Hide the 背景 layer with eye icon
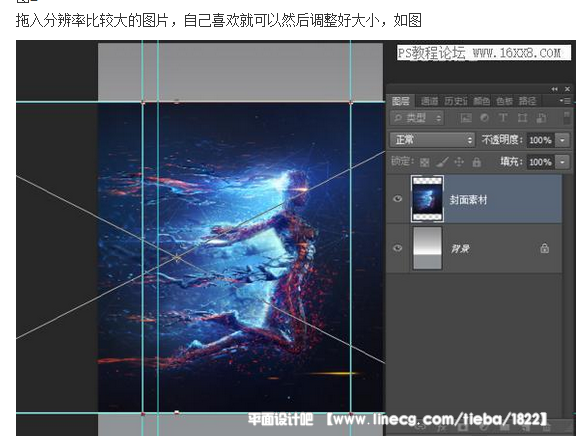 (x=398, y=248)
